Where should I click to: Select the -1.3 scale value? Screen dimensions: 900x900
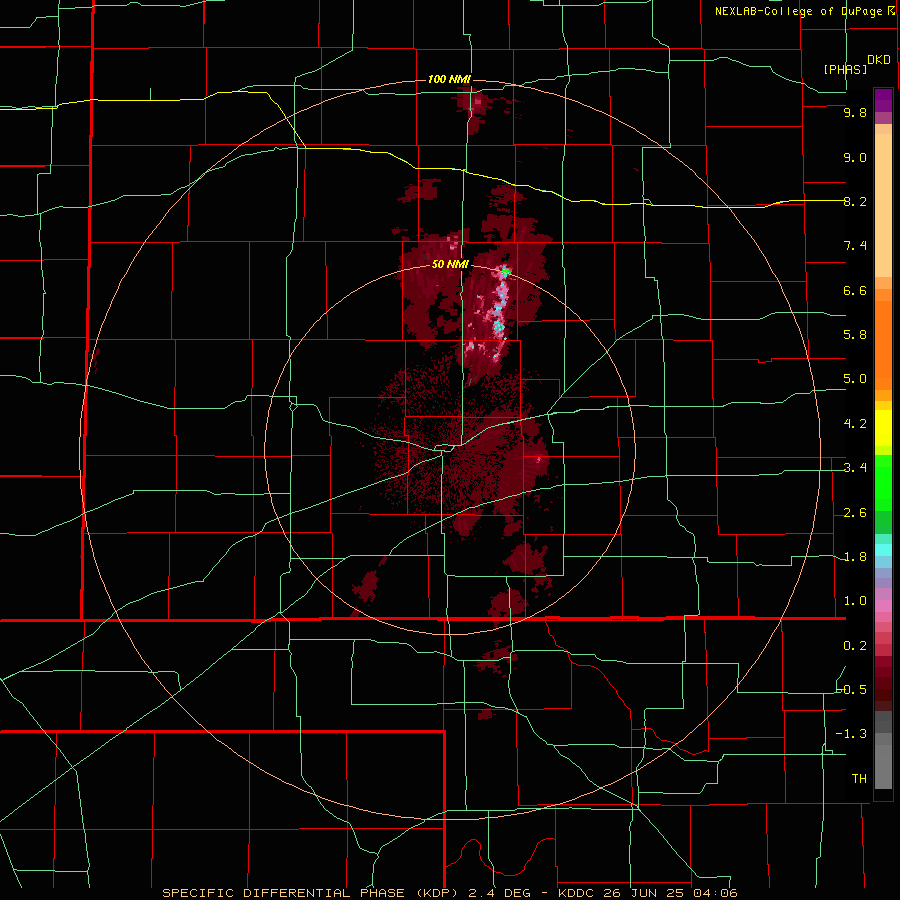[852, 734]
